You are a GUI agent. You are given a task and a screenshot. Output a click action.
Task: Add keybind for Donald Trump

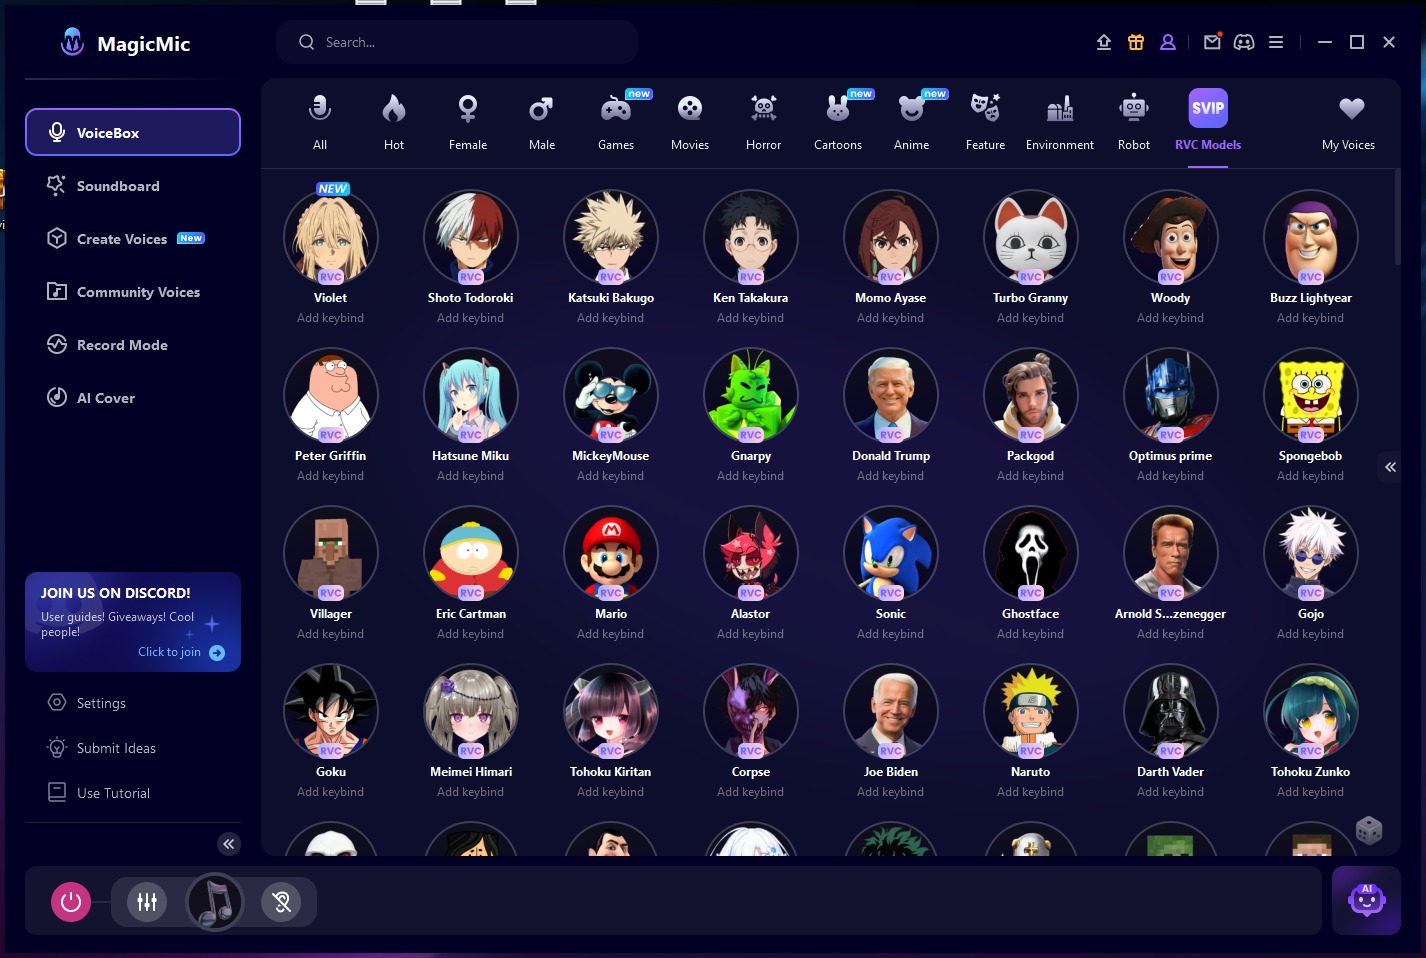point(891,476)
